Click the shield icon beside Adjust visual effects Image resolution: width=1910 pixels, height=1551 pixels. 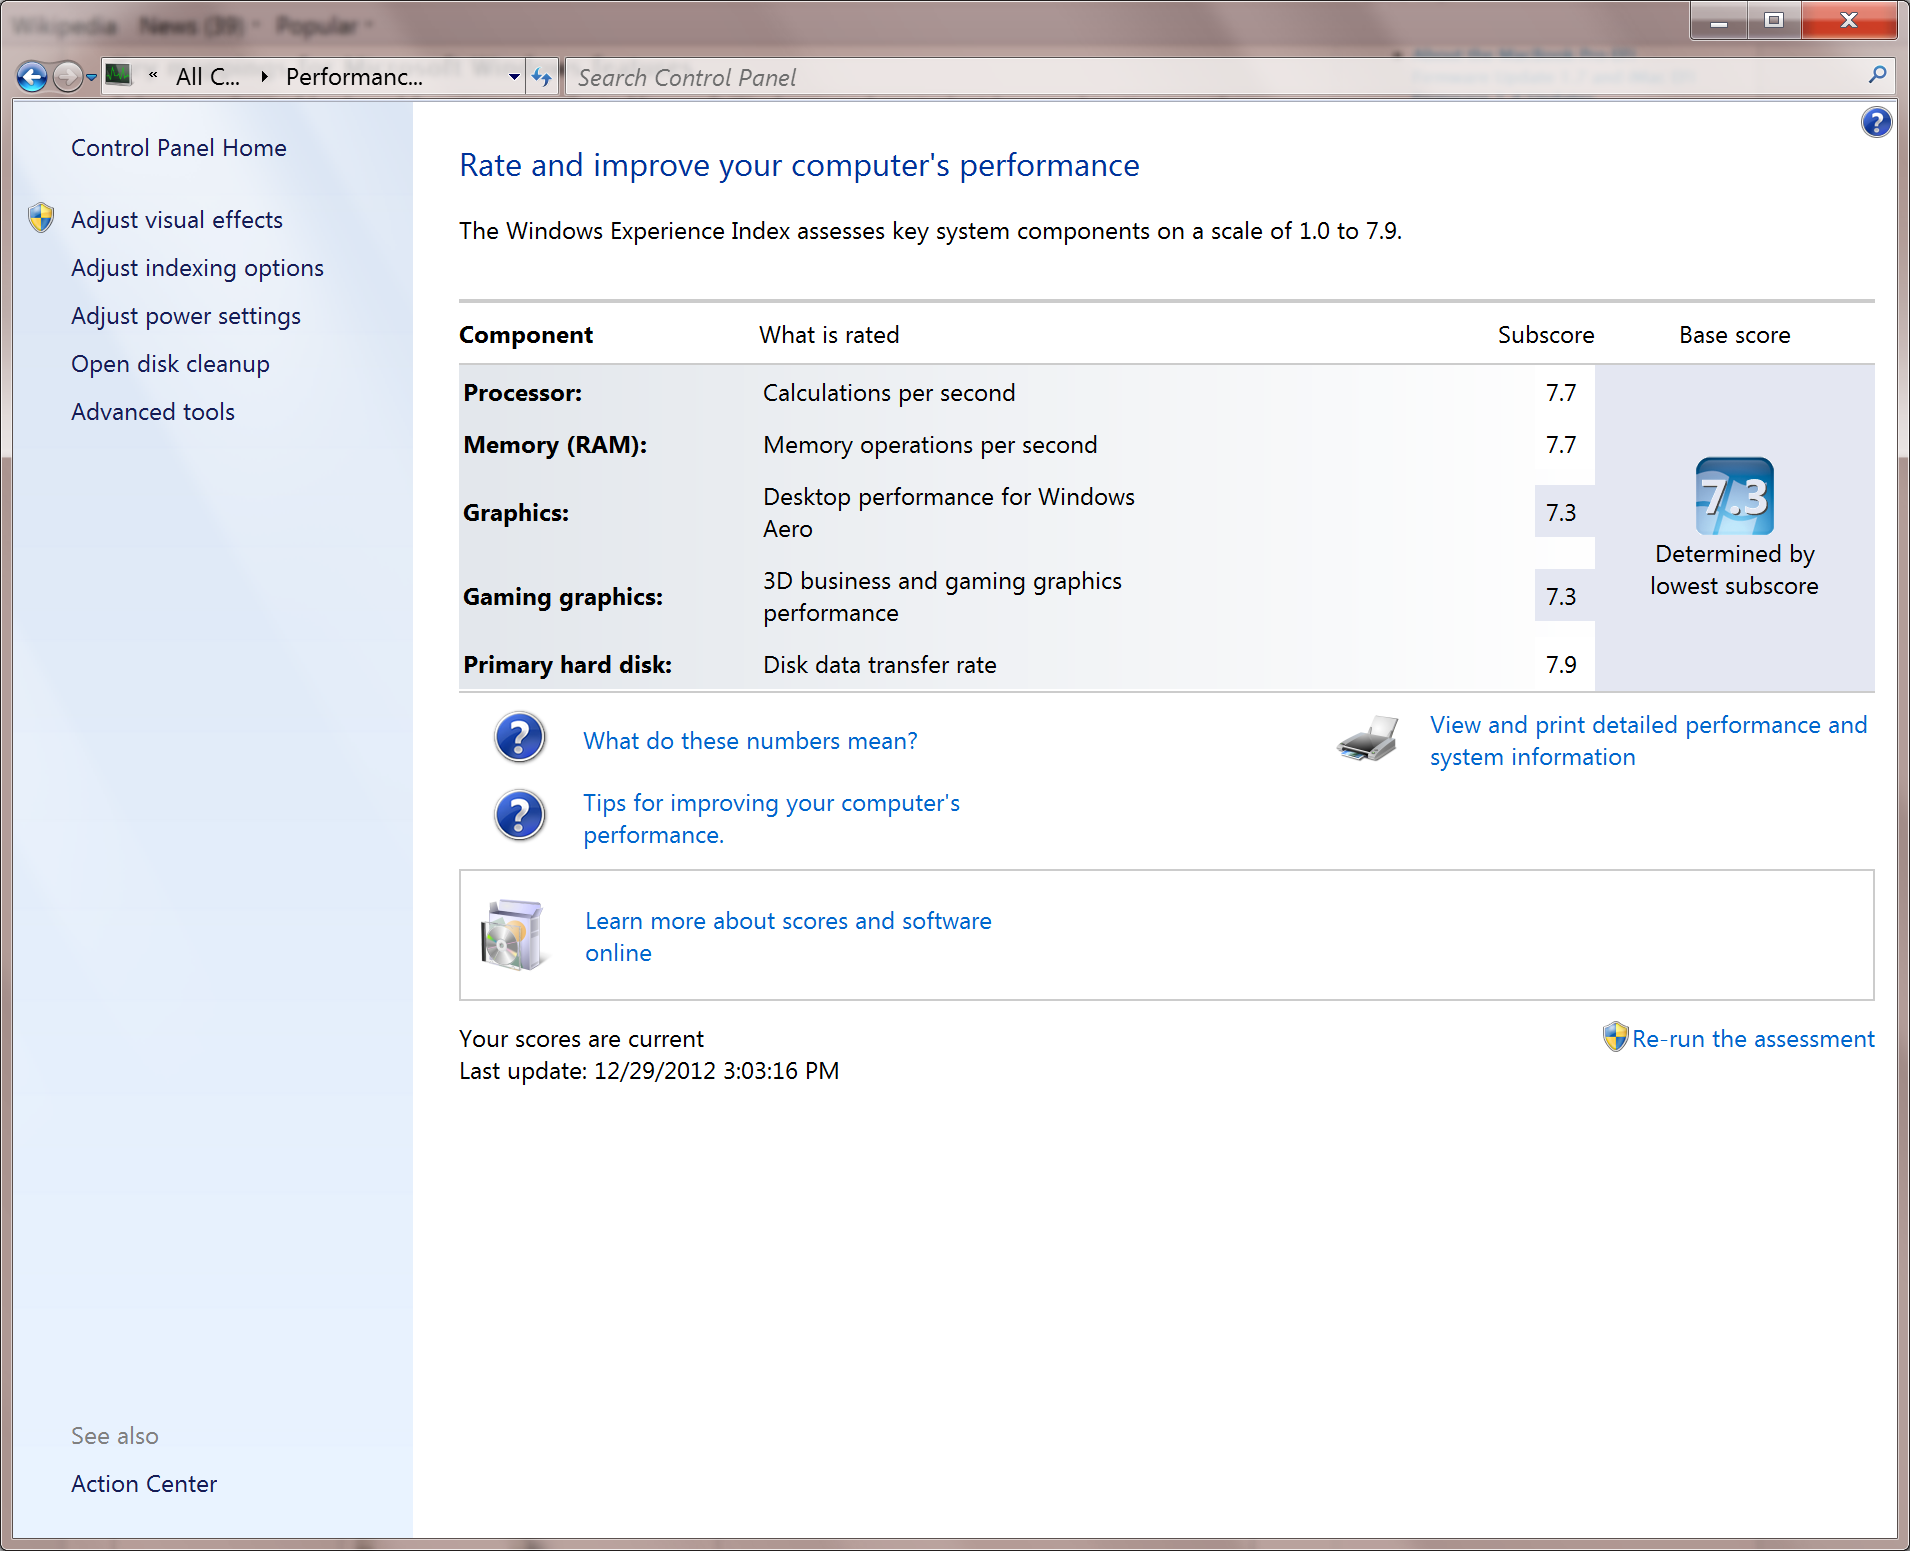(41, 217)
